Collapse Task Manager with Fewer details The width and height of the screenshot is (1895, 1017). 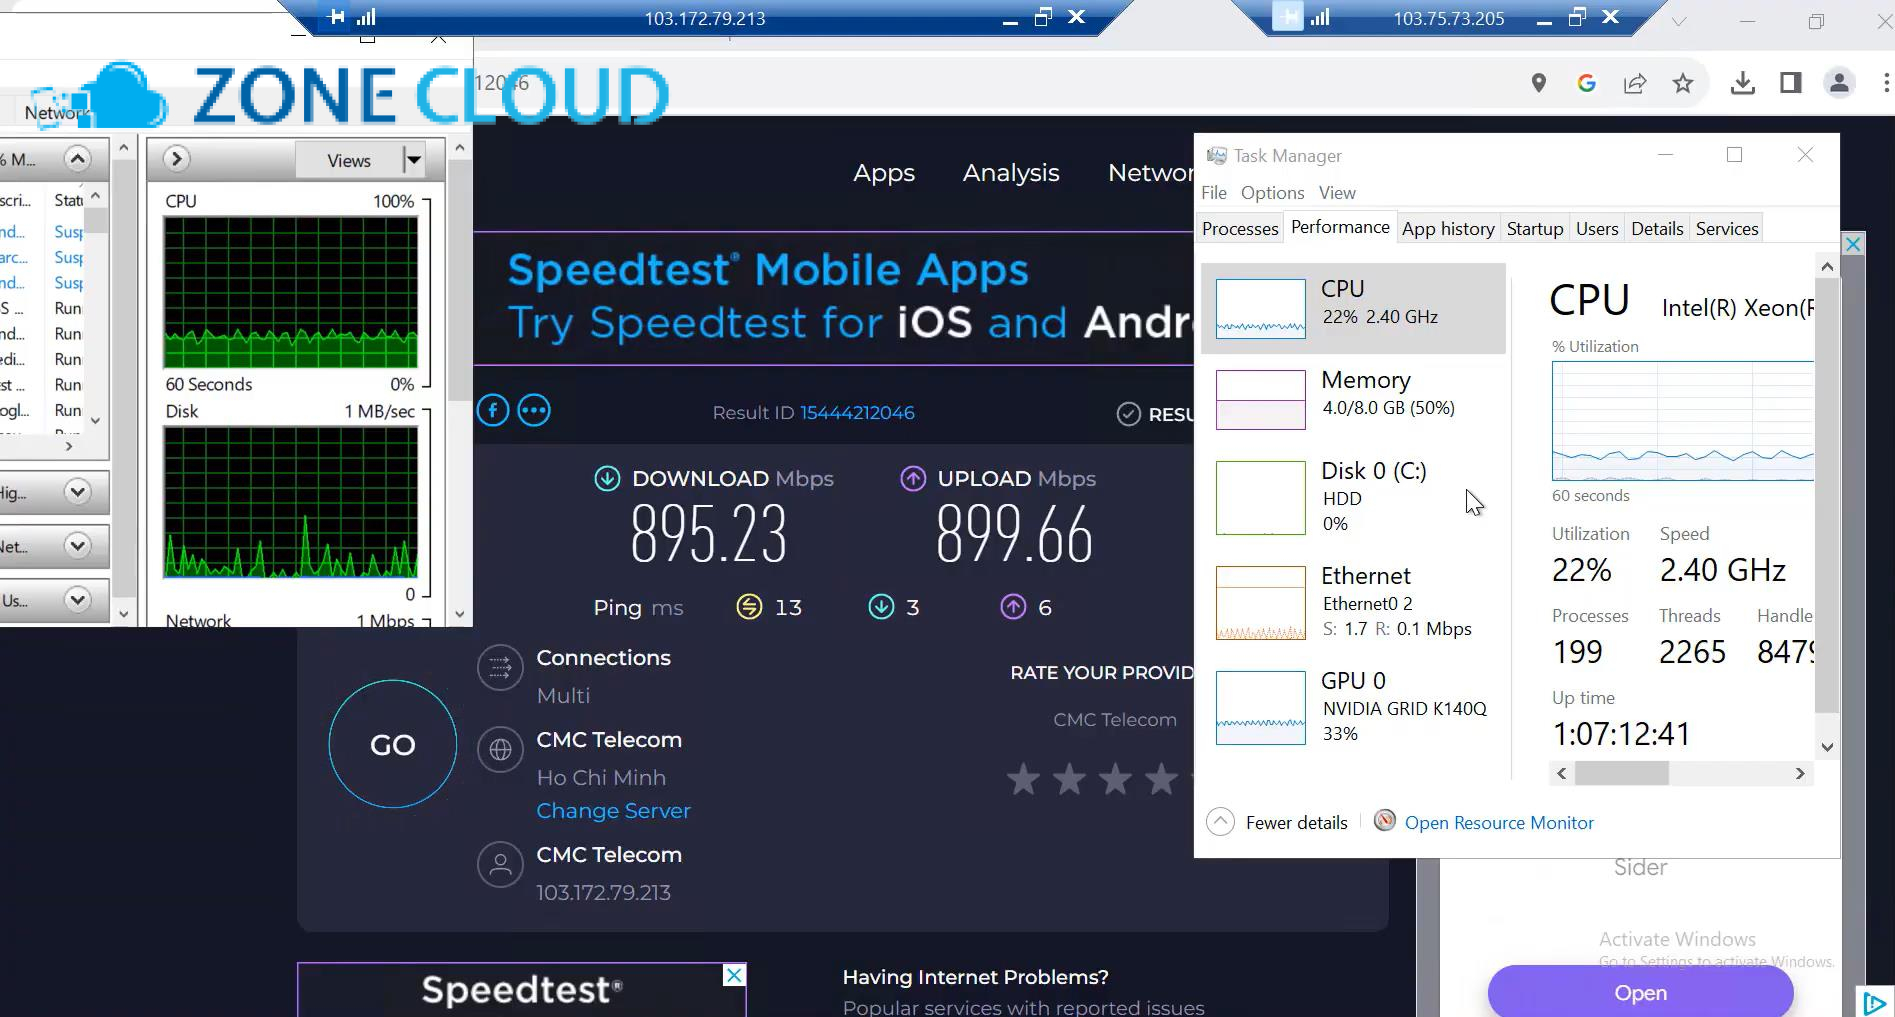[x=1278, y=822]
